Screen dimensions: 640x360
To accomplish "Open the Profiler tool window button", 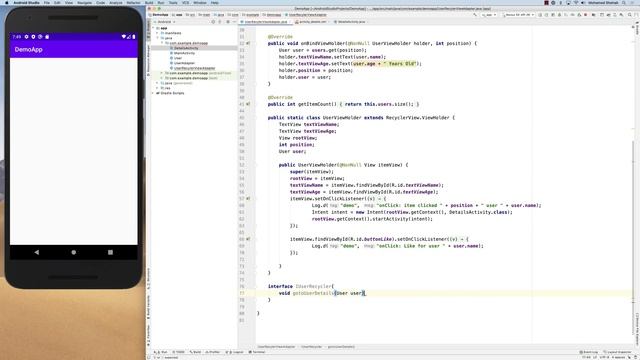I will pos(213,352).
